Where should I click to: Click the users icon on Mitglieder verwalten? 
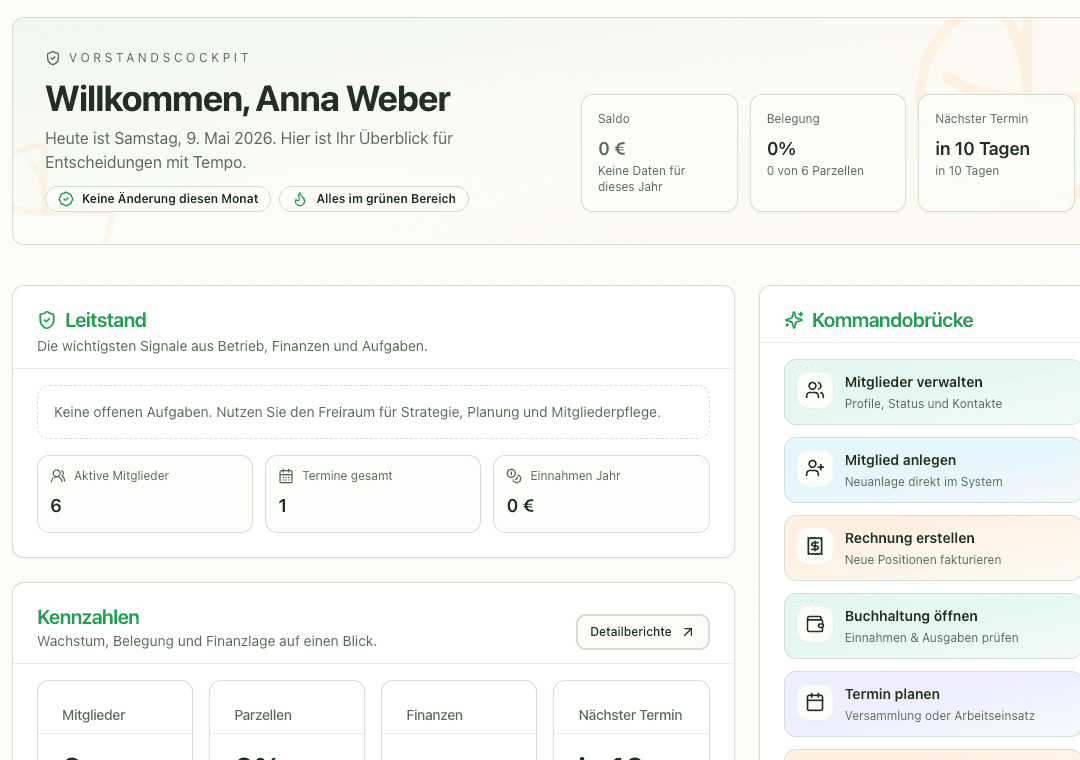[x=815, y=391]
